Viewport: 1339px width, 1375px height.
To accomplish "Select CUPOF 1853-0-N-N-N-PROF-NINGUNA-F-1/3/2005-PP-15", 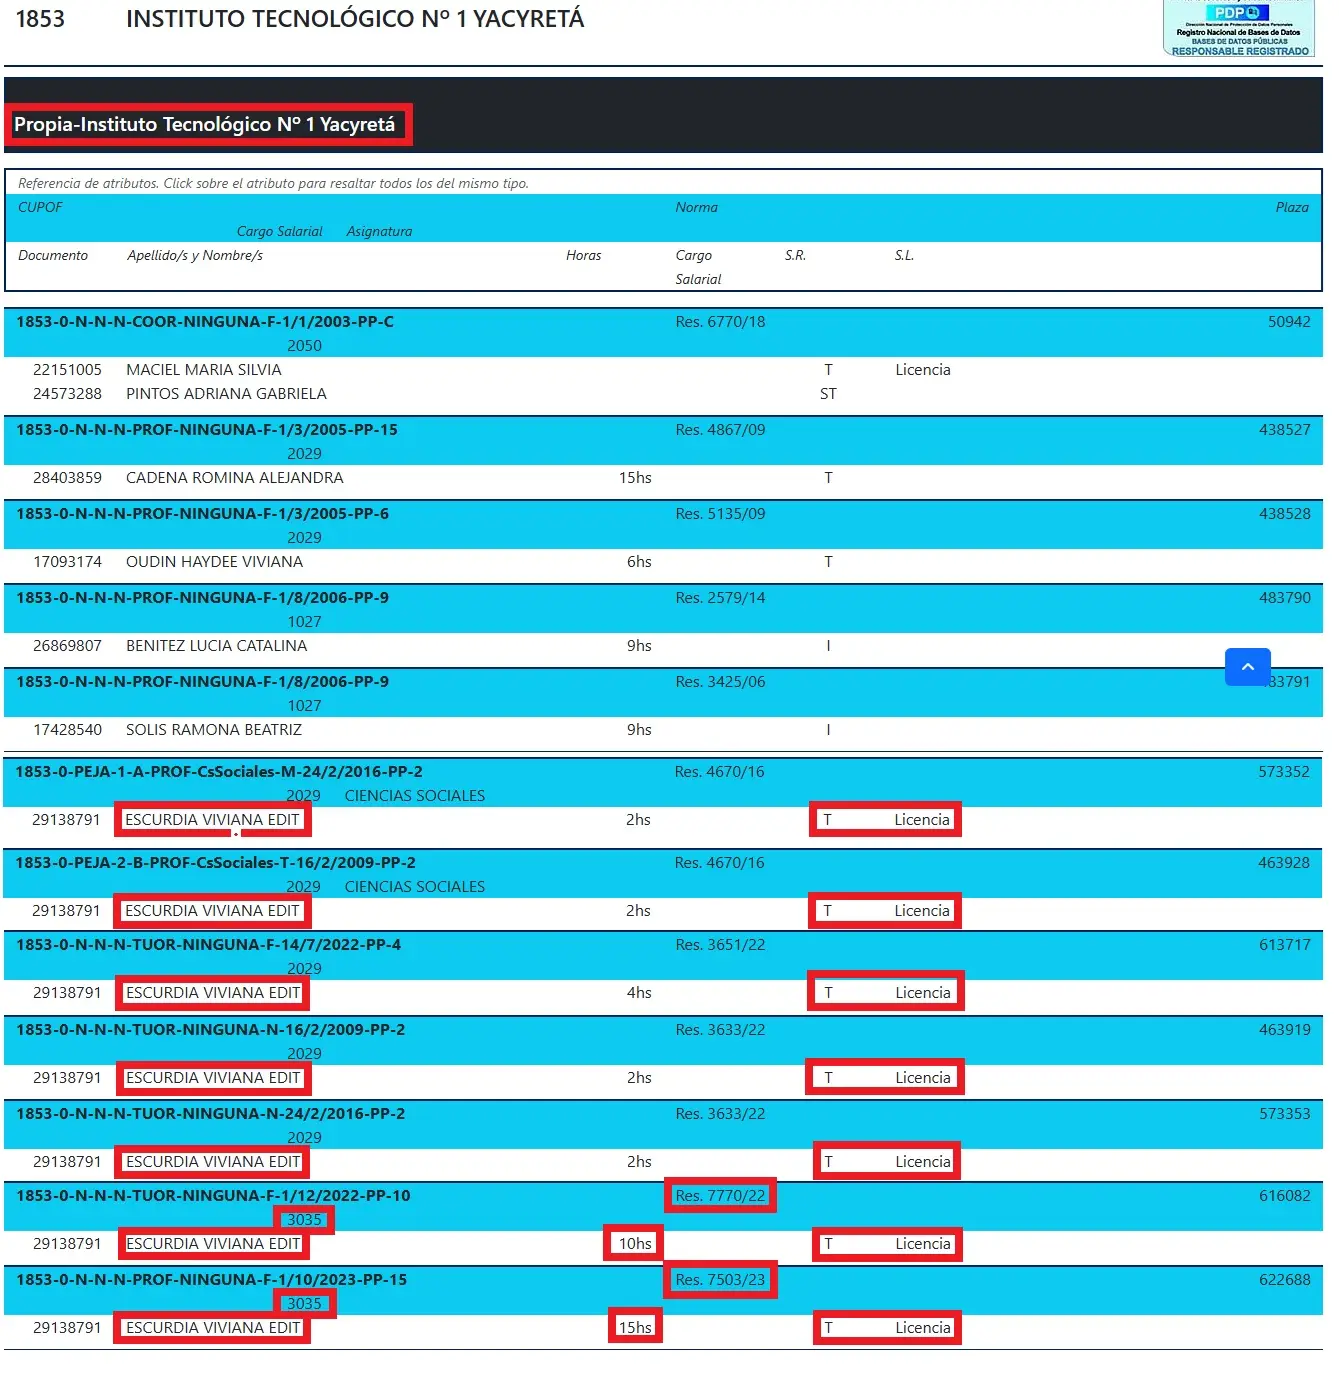I will coord(207,430).
